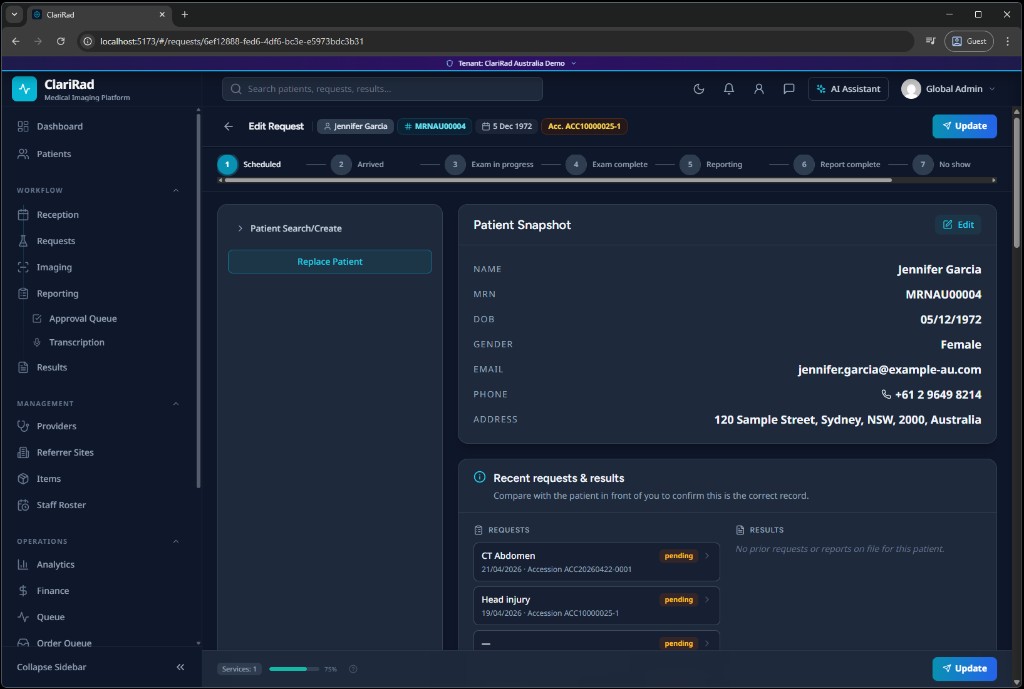This screenshot has height=689, width=1024.
Task: Select Exam in progress step
Action: (x=489, y=165)
